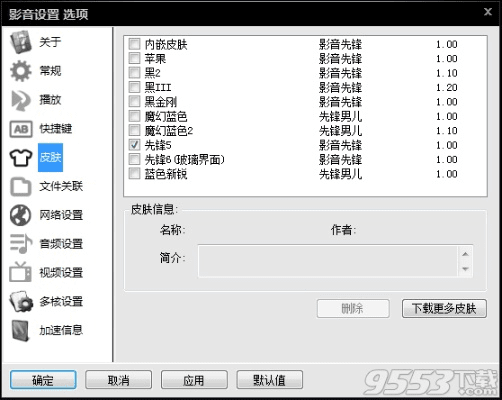502x400 pixels.
Task: Click the 简介 description text box
Action: point(328,261)
